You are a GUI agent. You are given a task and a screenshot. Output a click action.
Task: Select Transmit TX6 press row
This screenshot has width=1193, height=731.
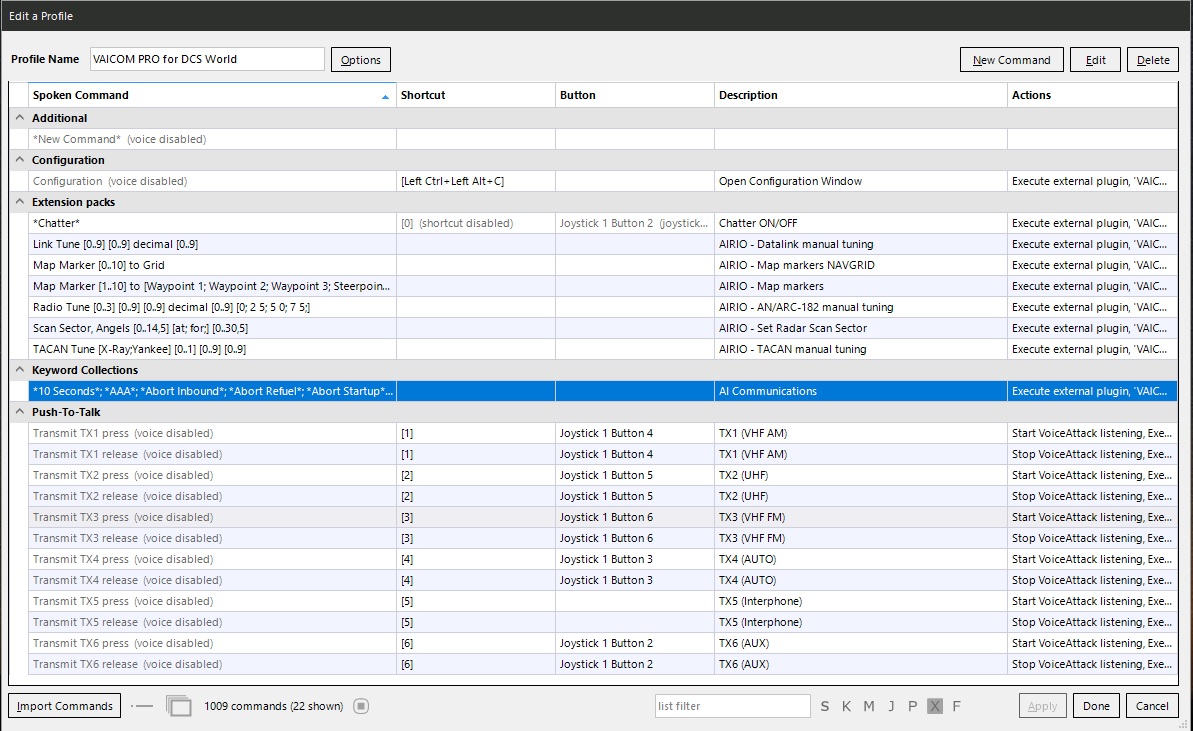(603, 643)
